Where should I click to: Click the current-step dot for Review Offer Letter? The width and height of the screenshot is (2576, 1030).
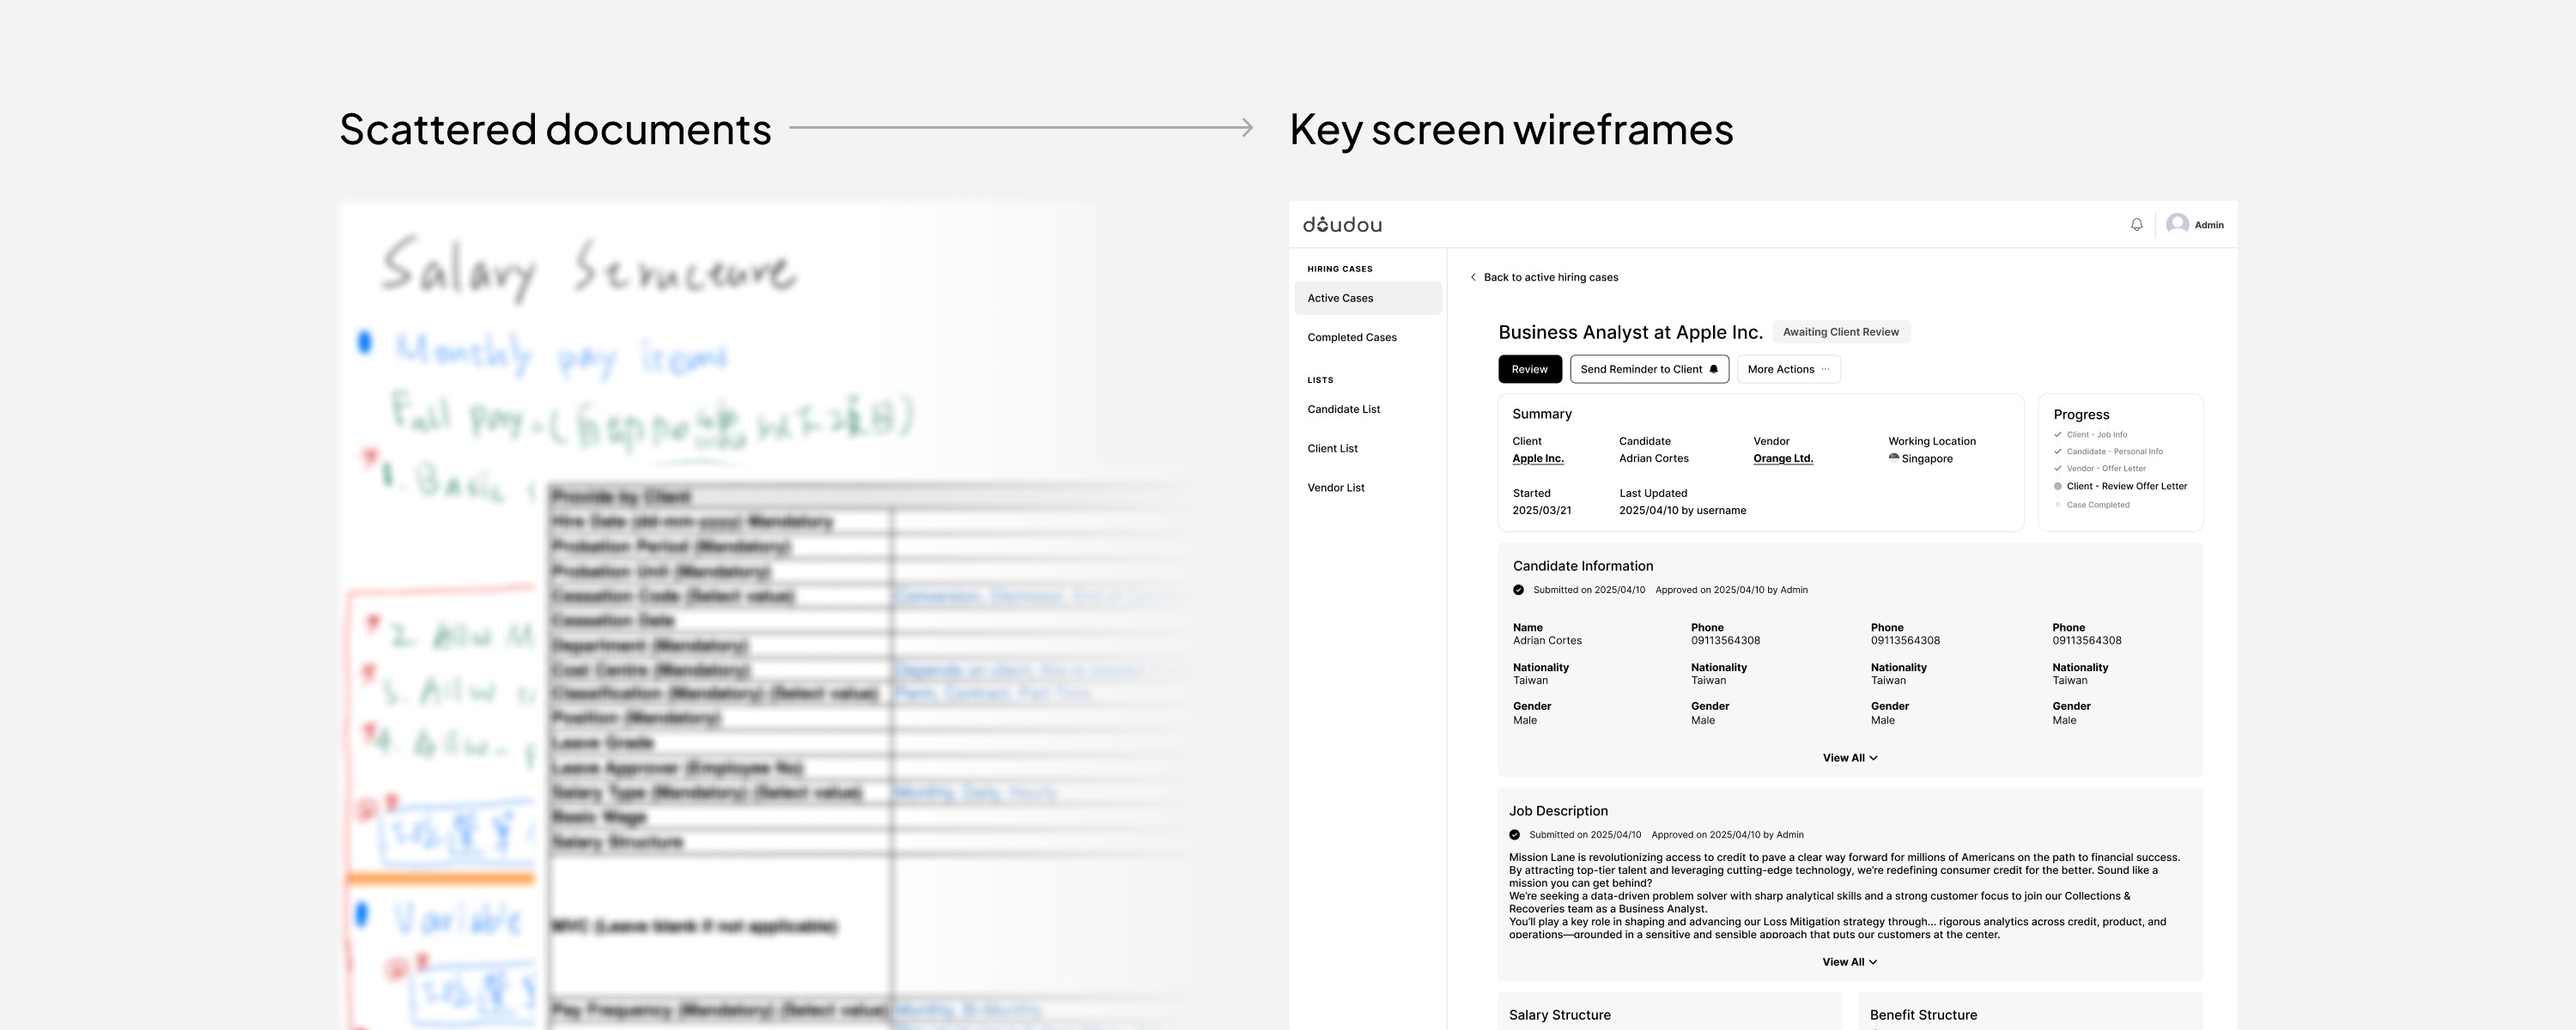coord(2058,486)
